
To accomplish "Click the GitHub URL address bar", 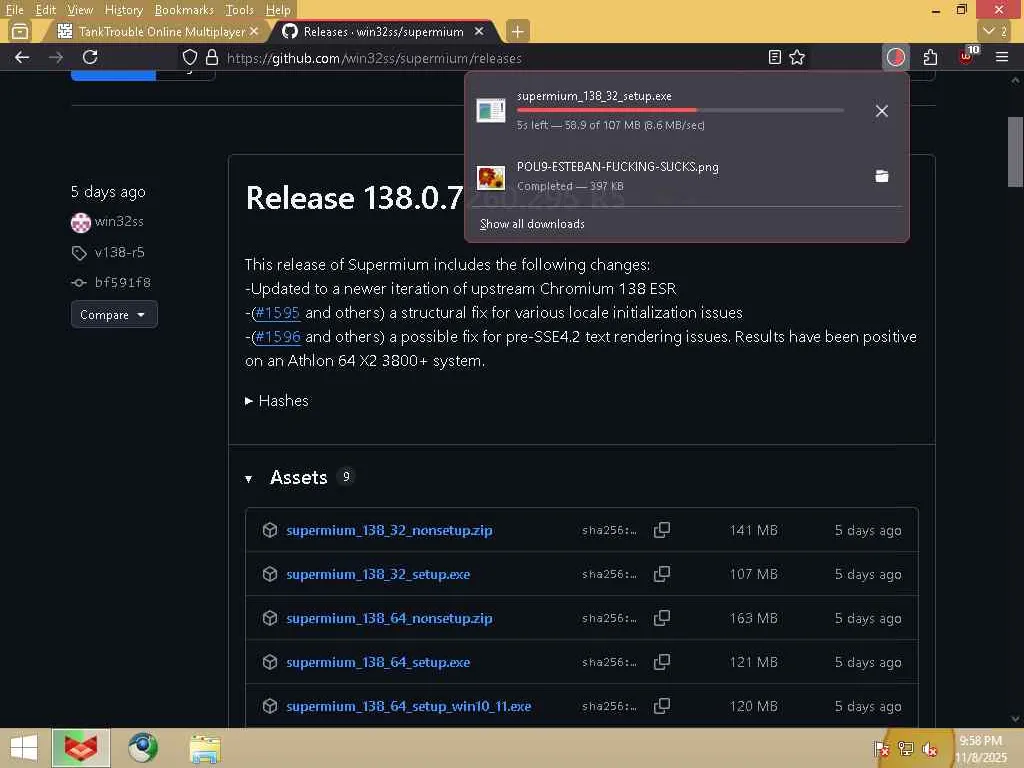I will tap(374, 58).
